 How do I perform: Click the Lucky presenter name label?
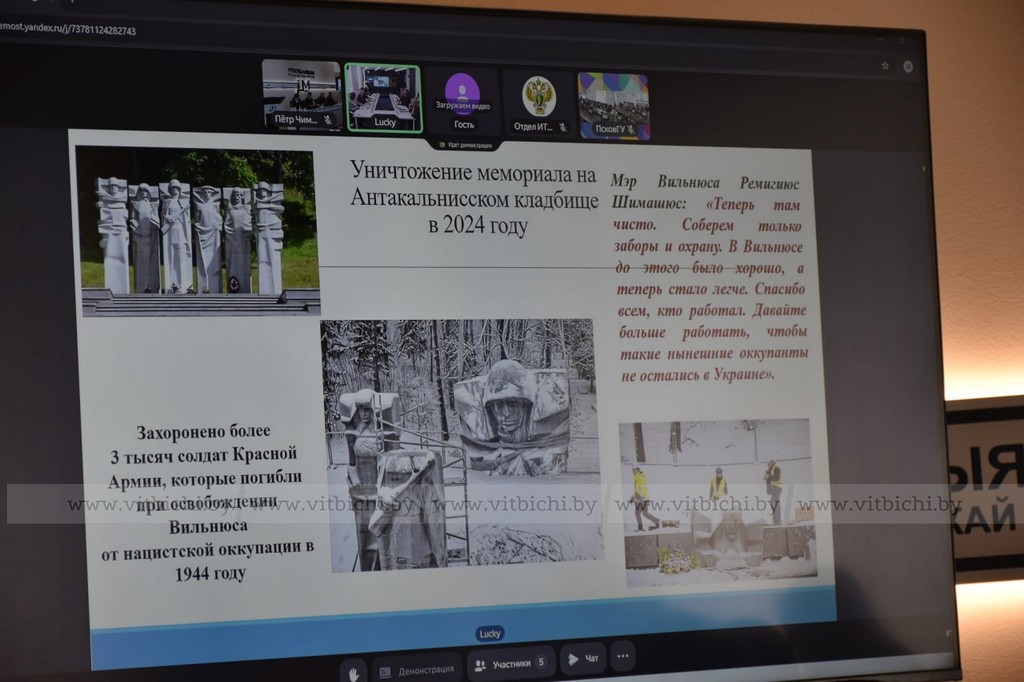pyautogui.click(x=489, y=633)
